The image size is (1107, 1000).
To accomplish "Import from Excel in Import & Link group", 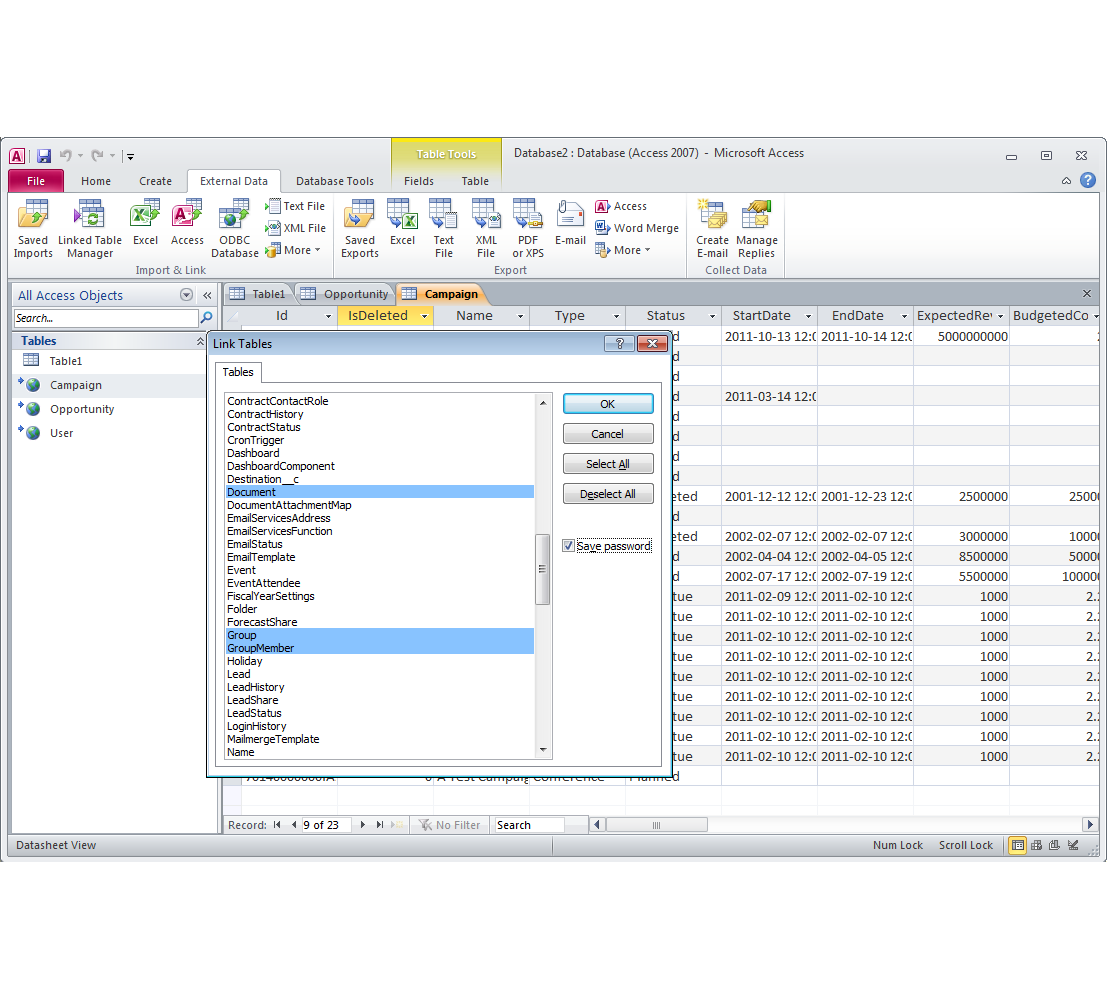I will point(145,223).
